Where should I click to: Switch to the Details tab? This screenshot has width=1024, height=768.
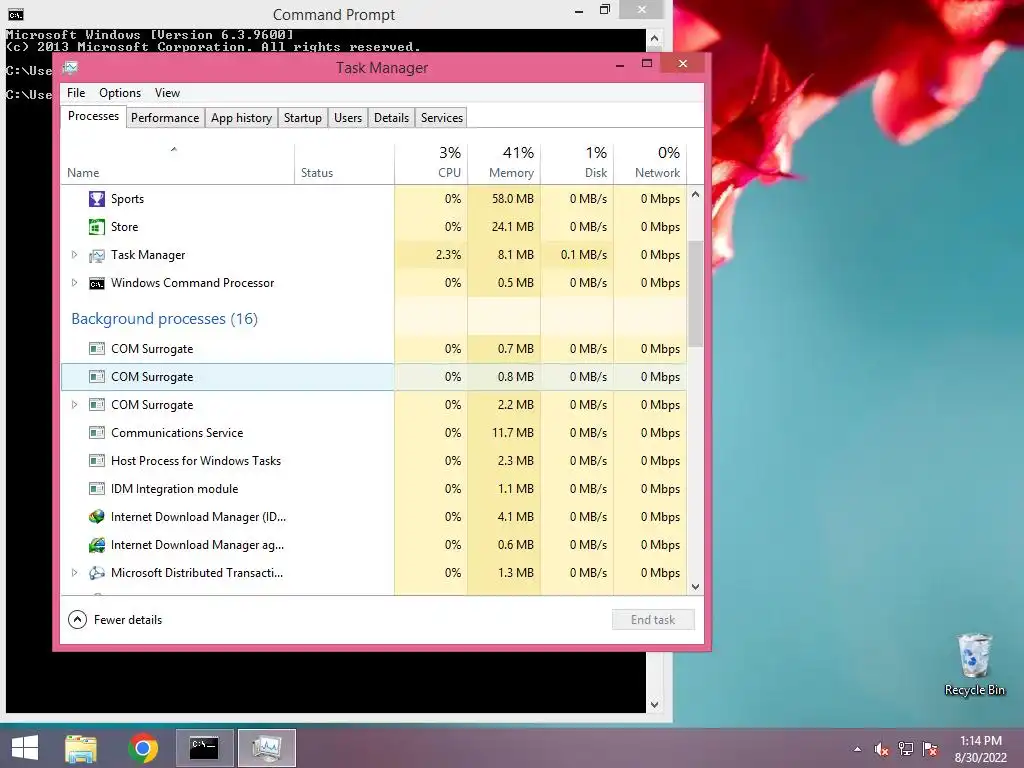[x=391, y=118]
